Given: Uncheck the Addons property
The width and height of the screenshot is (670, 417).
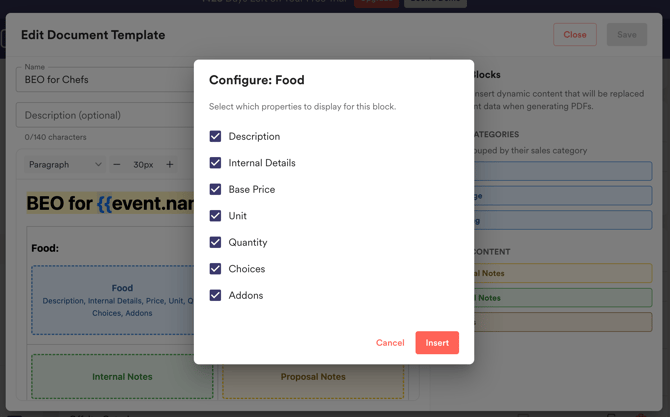Looking at the screenshot, I should (x=215, y=295).
